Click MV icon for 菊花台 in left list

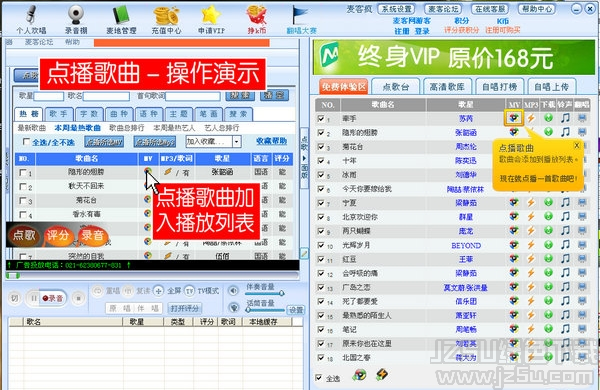[x=147, y=199]
